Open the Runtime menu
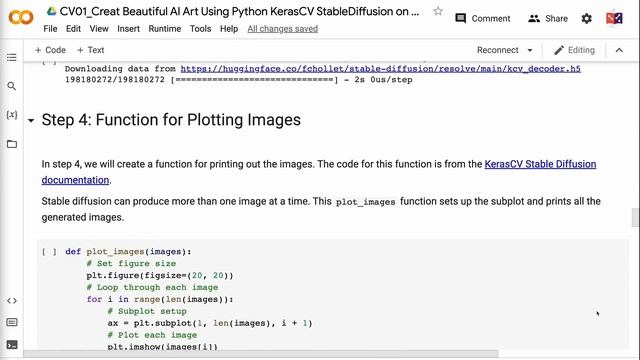The image size is (640, 360). (165, 29)
